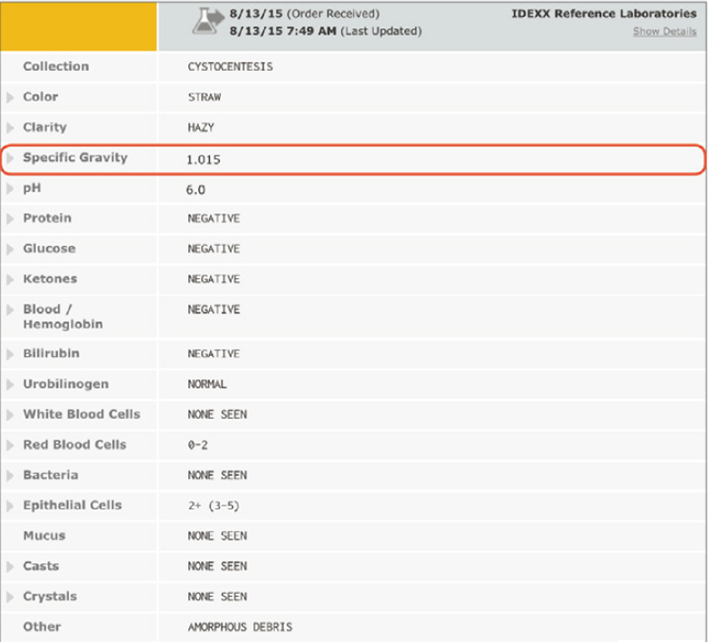Expand the Specific Gravity row arrow
Viewport: 711px width, 642px height.
(10, 158)
